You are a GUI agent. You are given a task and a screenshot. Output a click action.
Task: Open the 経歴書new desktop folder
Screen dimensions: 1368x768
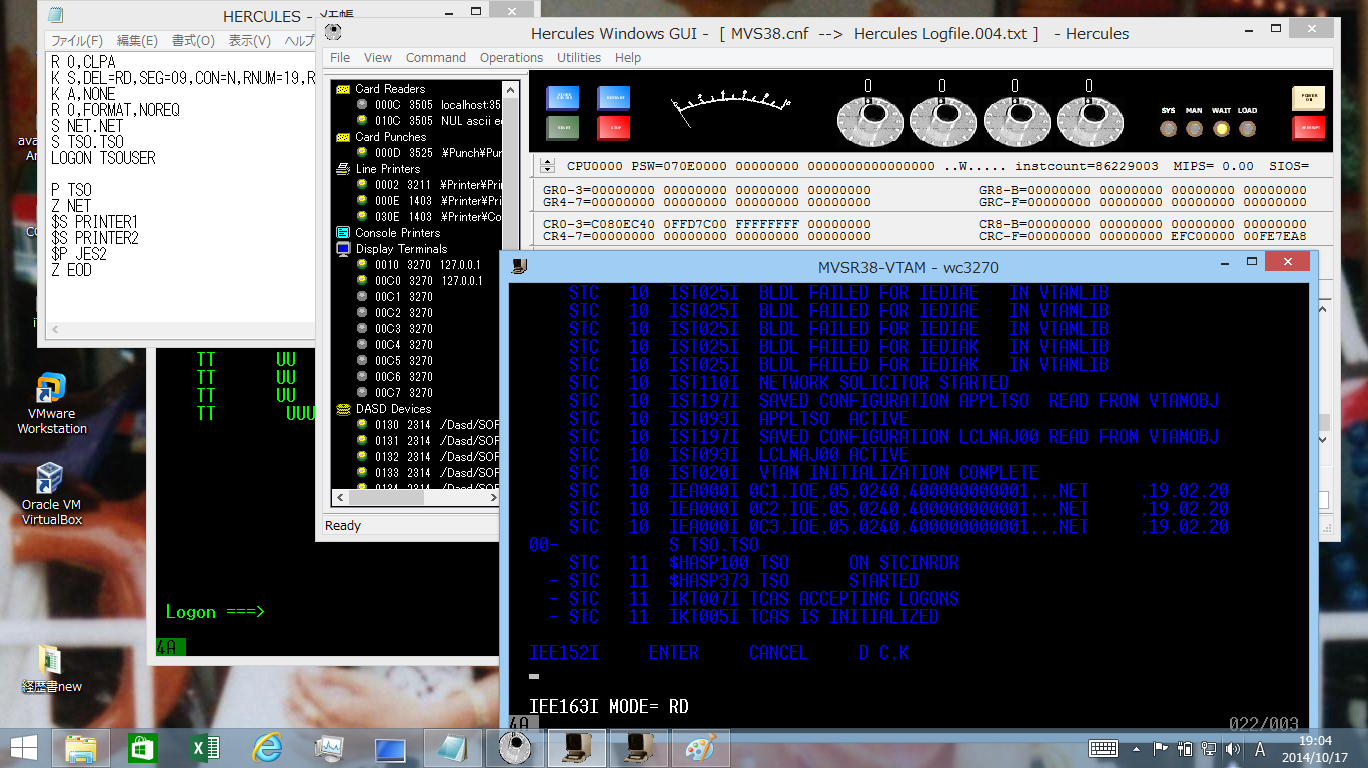[x=52, y=670]
